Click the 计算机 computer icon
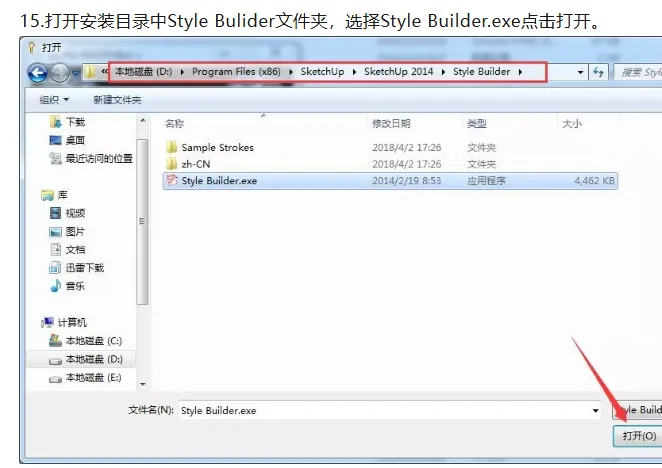662x468 pixels. click(47, 323)
